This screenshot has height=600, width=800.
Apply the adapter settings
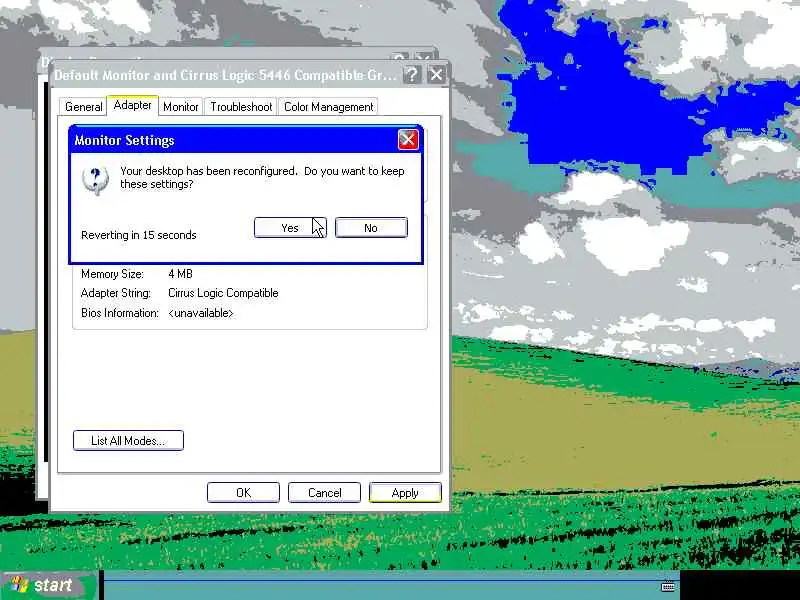405,492
